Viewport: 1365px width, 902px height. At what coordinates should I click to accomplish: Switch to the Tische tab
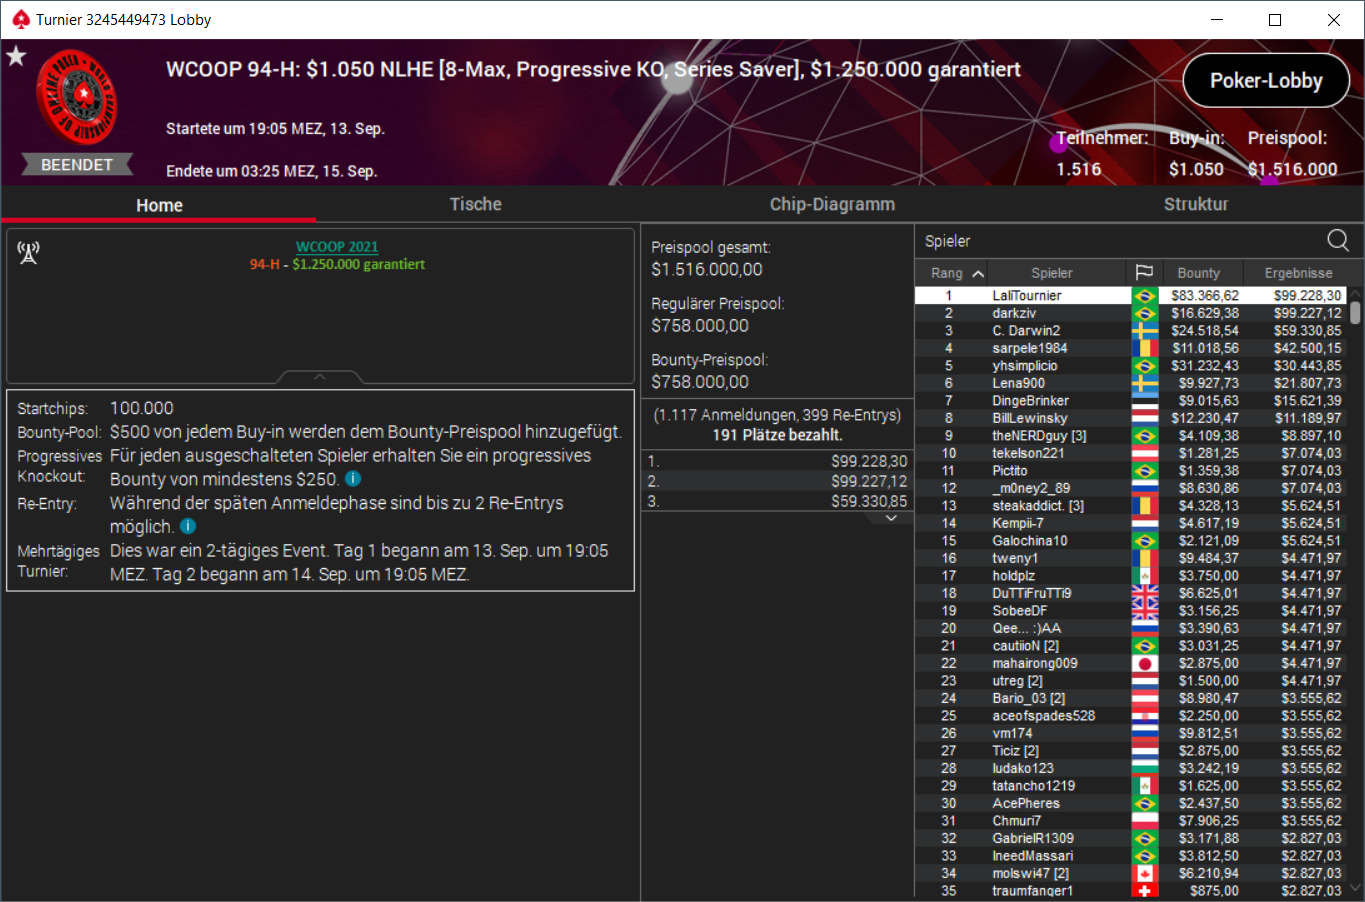coord(475,204)
